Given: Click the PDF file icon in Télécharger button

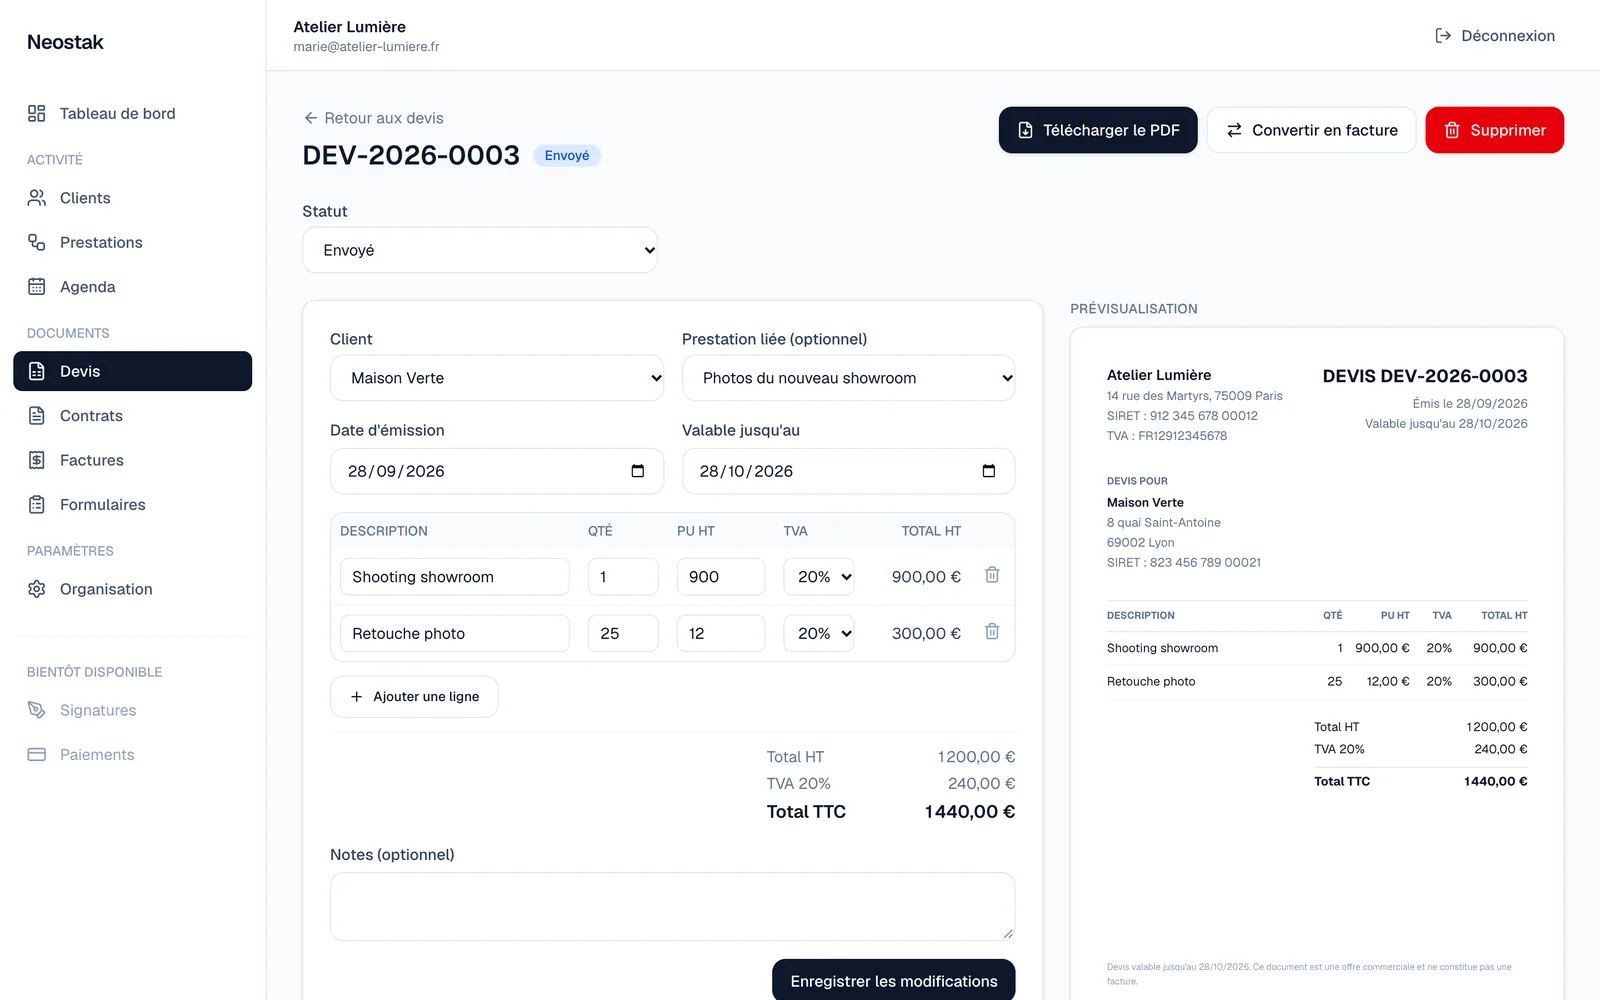Looking at the screenshot, I should (1025, 130).
